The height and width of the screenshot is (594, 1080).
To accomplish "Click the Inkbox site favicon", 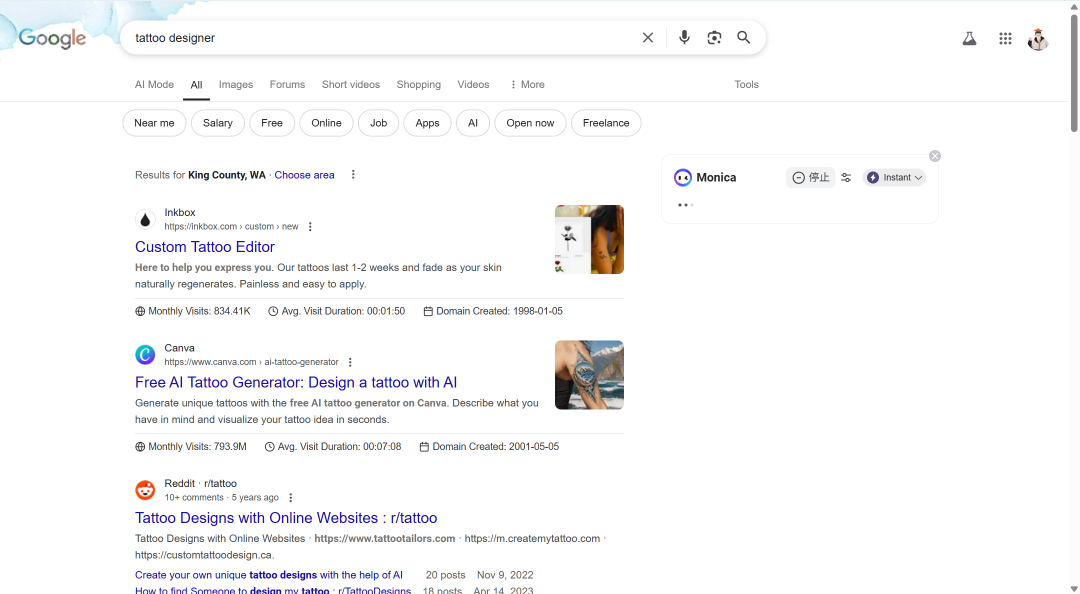I will click(x=145, y=220).
